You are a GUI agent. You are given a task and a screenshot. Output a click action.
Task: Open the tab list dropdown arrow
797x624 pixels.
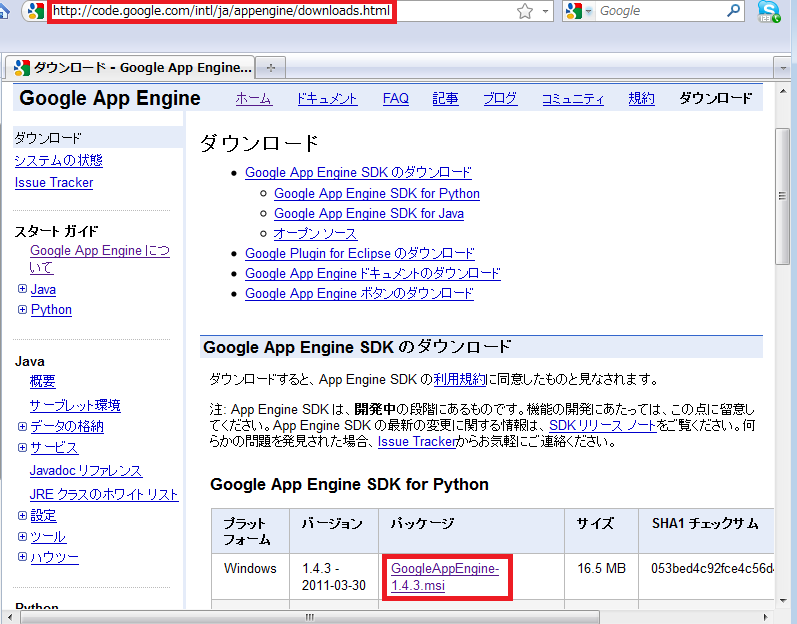pyautogui.click(x=782, y=68)
